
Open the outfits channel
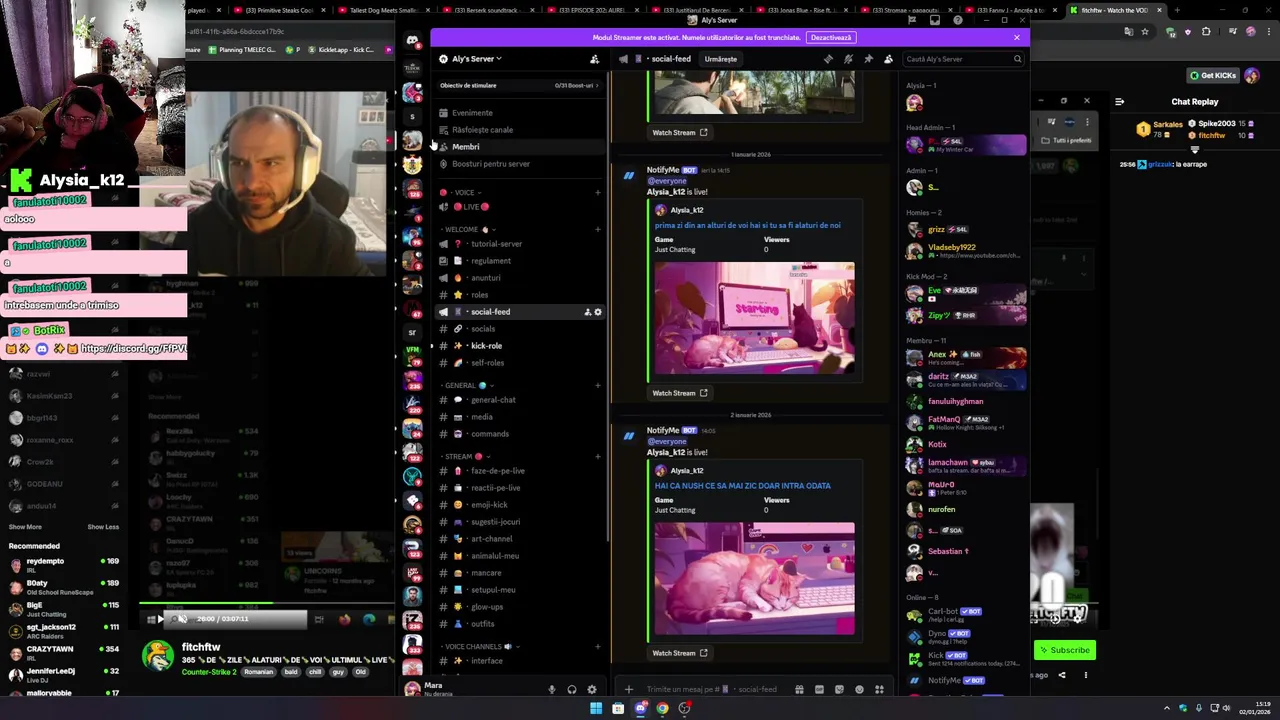pos(519,624)
